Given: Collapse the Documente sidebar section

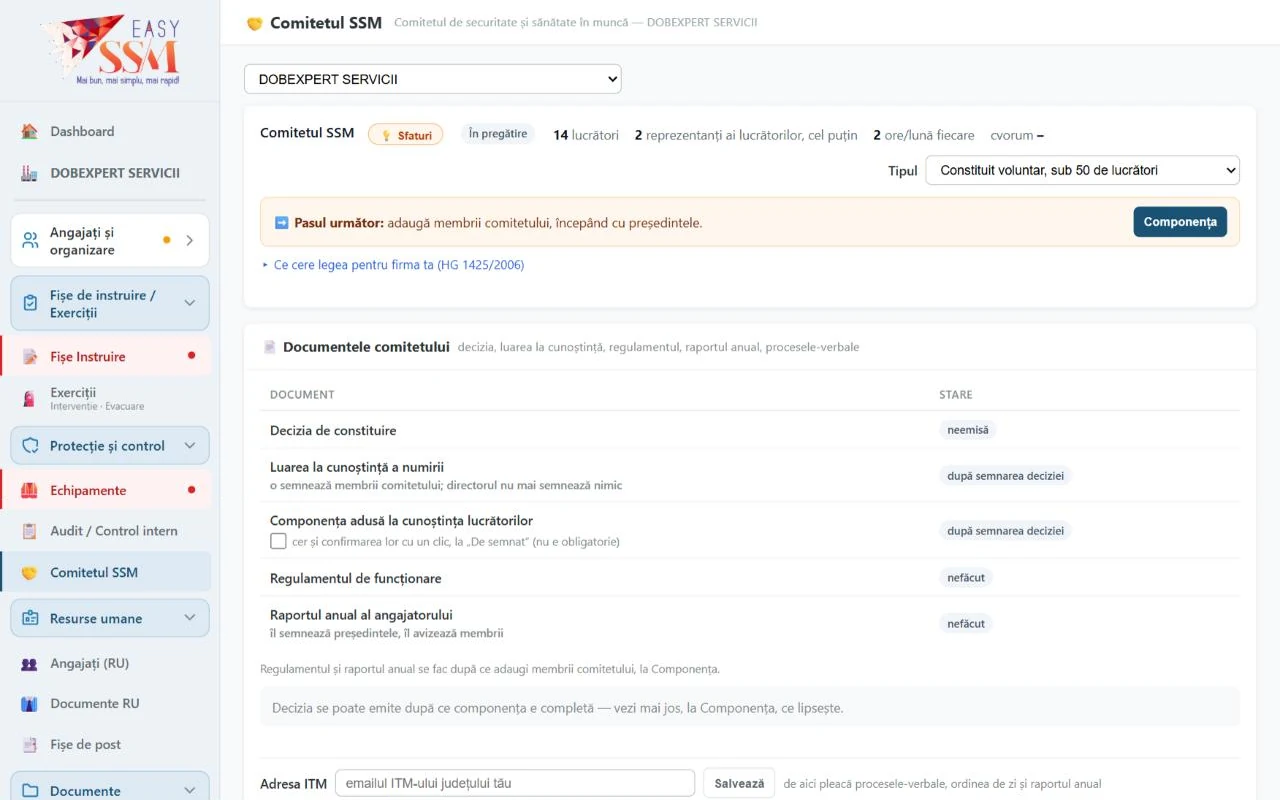Looking at the screenshot, I should click(x=189, y=791).
